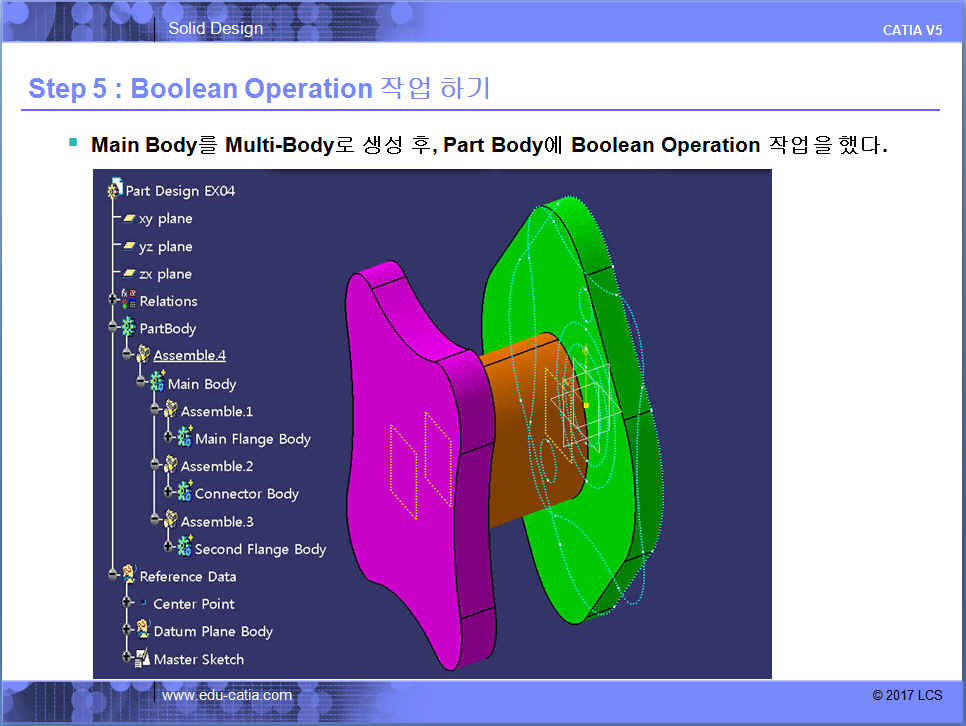Click the Solid Design header label
Viewport: 966px width, 726px height.
click(x=215, y=28)
